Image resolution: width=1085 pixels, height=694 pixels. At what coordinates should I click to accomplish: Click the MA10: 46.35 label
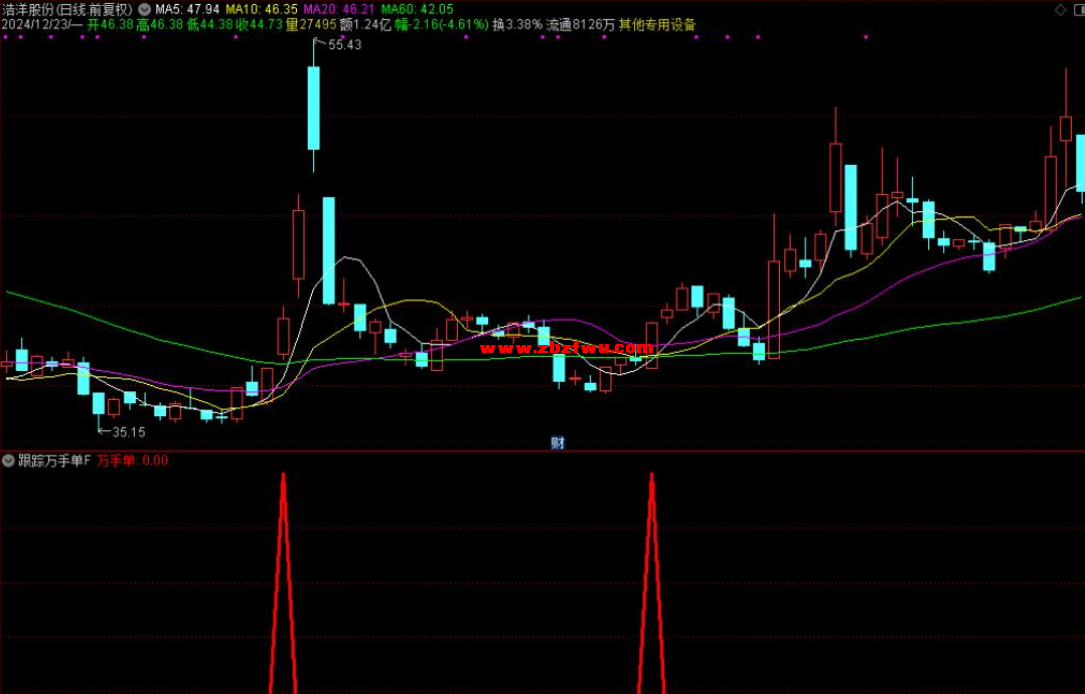262,10
